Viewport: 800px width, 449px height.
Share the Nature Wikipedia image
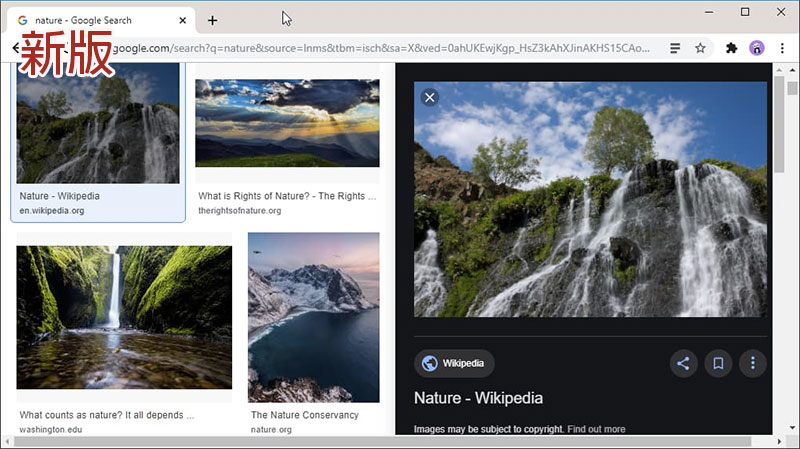pyautogui.click(x=683, y=363)
